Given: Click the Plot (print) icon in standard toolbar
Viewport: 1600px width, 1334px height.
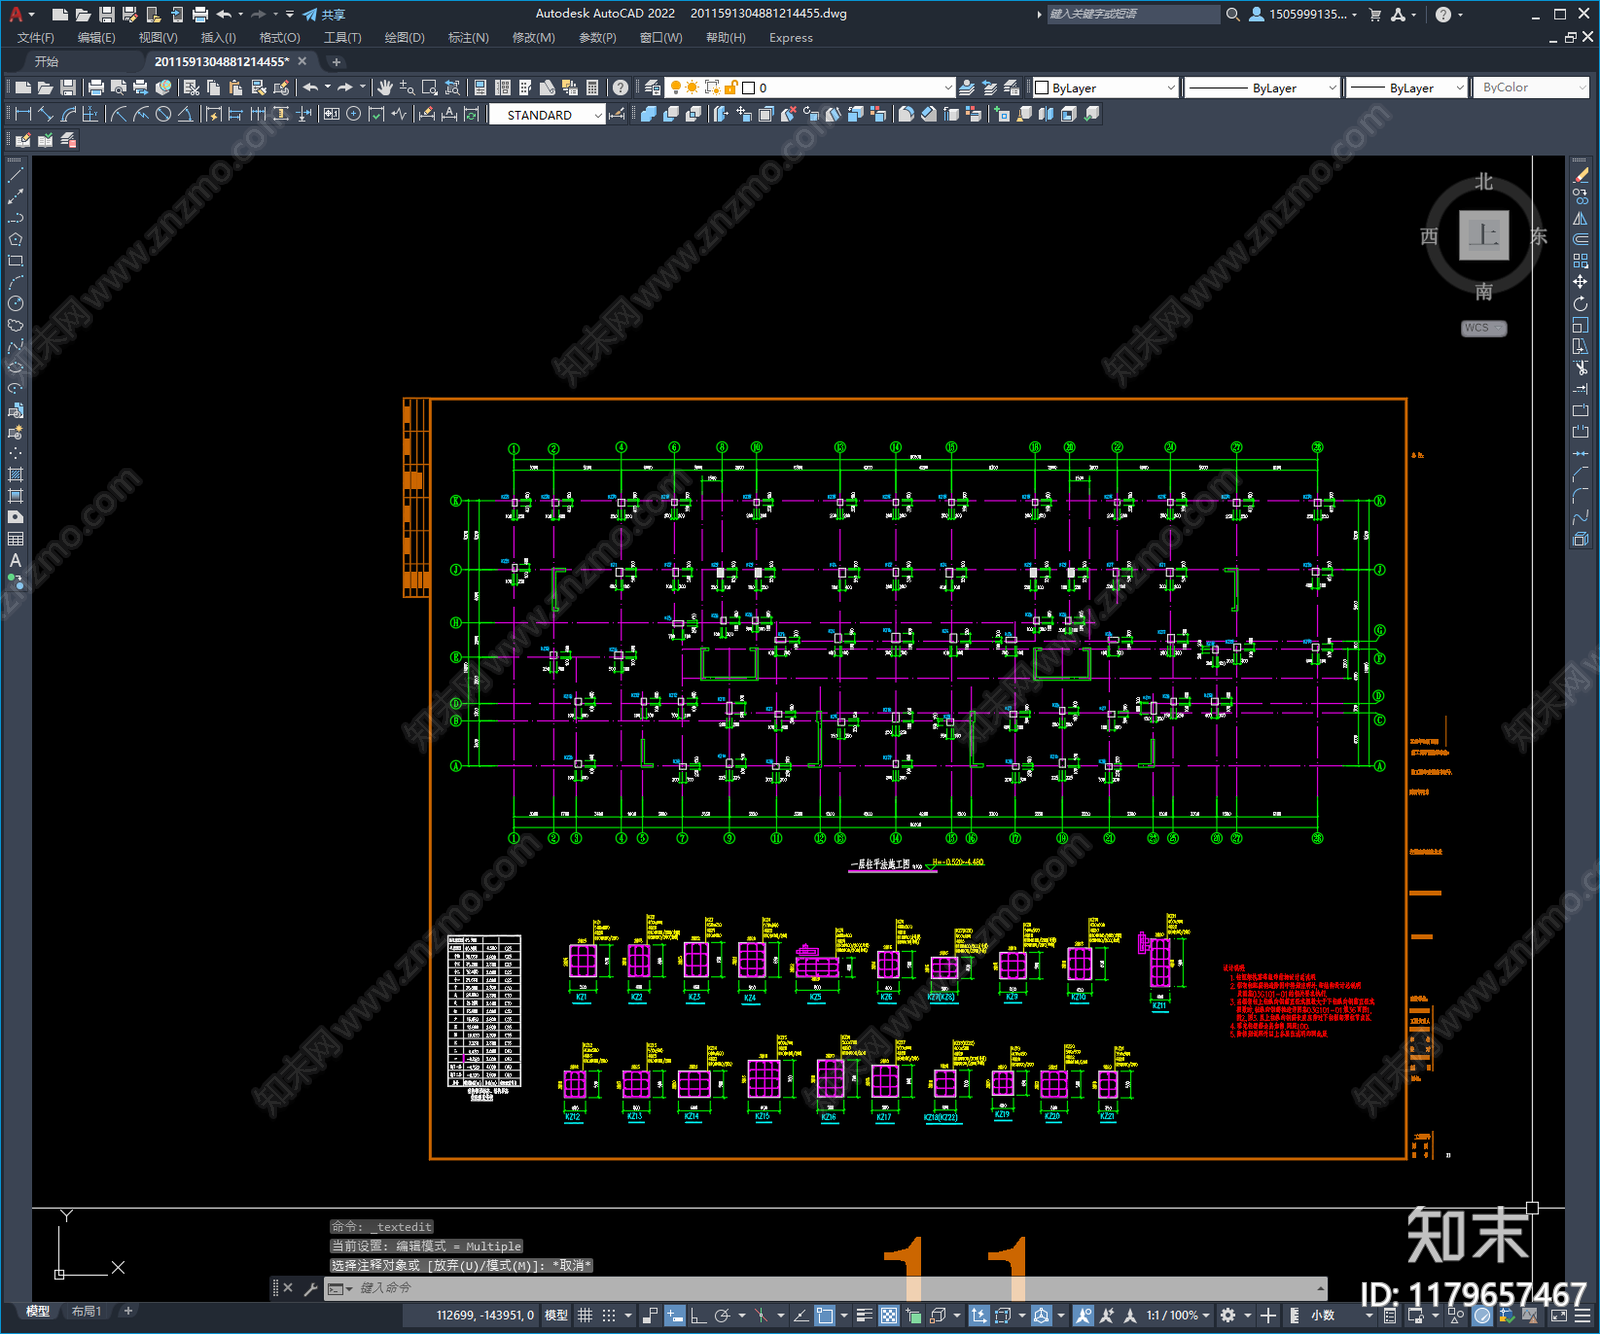Looking at the screenshot, I should coord(96,88).
